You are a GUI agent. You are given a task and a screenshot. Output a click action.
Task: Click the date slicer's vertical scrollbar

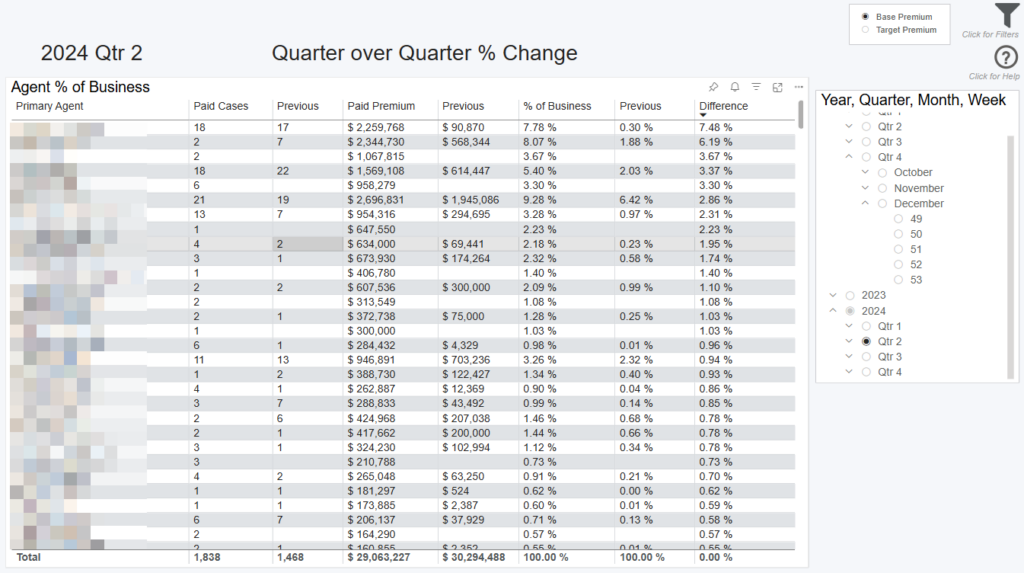[x=1010, y=250]
